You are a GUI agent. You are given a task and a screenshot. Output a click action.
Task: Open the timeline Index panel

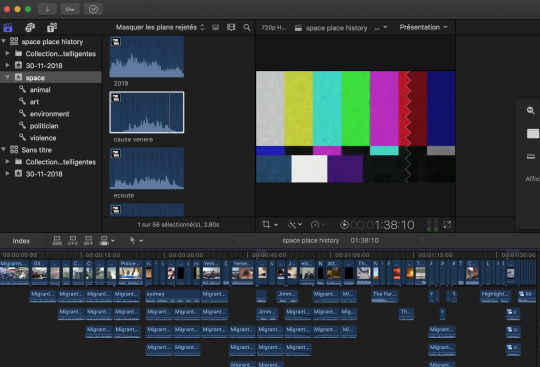point(21,241)
